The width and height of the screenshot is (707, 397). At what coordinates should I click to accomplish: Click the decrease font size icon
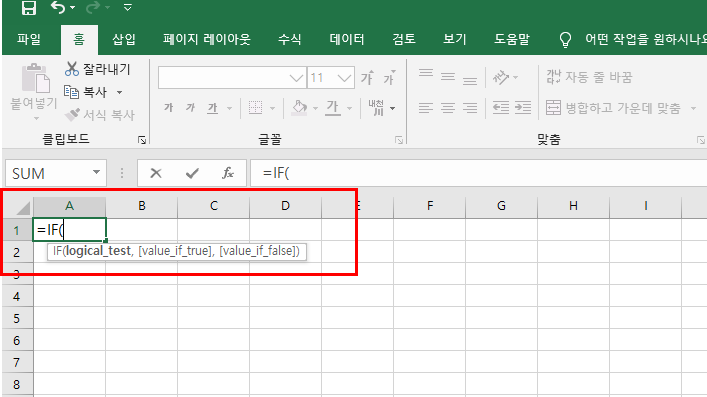(390, 78)
